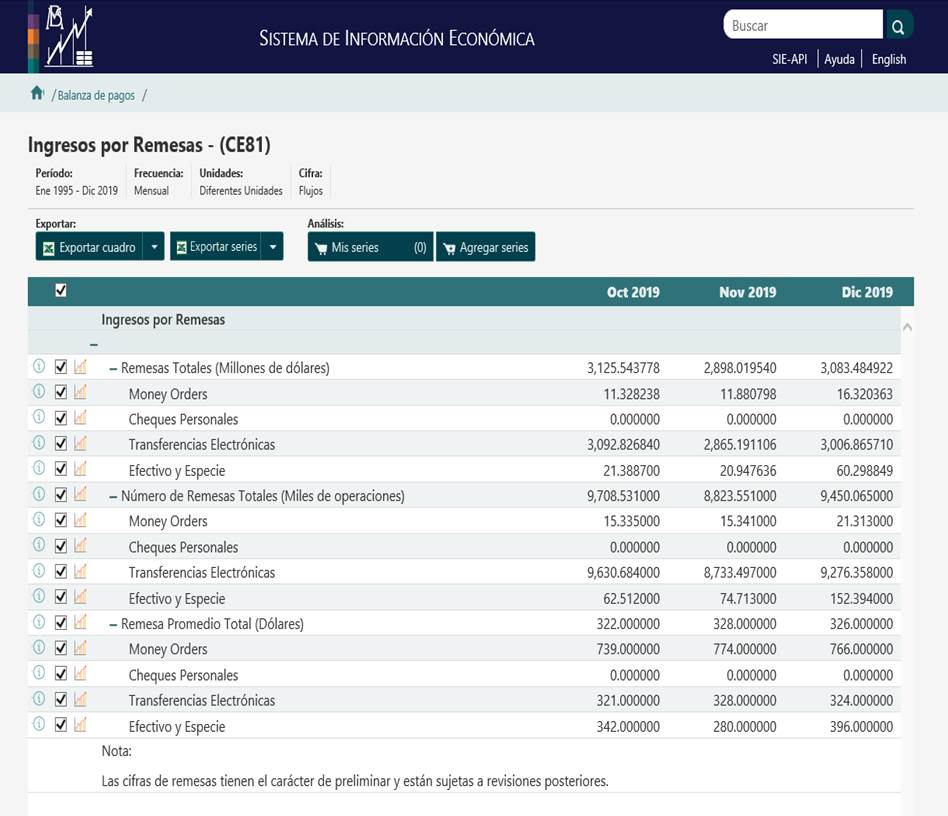This screenshot has height=816, width=948.
Task: Open the SIE-API menu link
Action: tap(789, 59)
